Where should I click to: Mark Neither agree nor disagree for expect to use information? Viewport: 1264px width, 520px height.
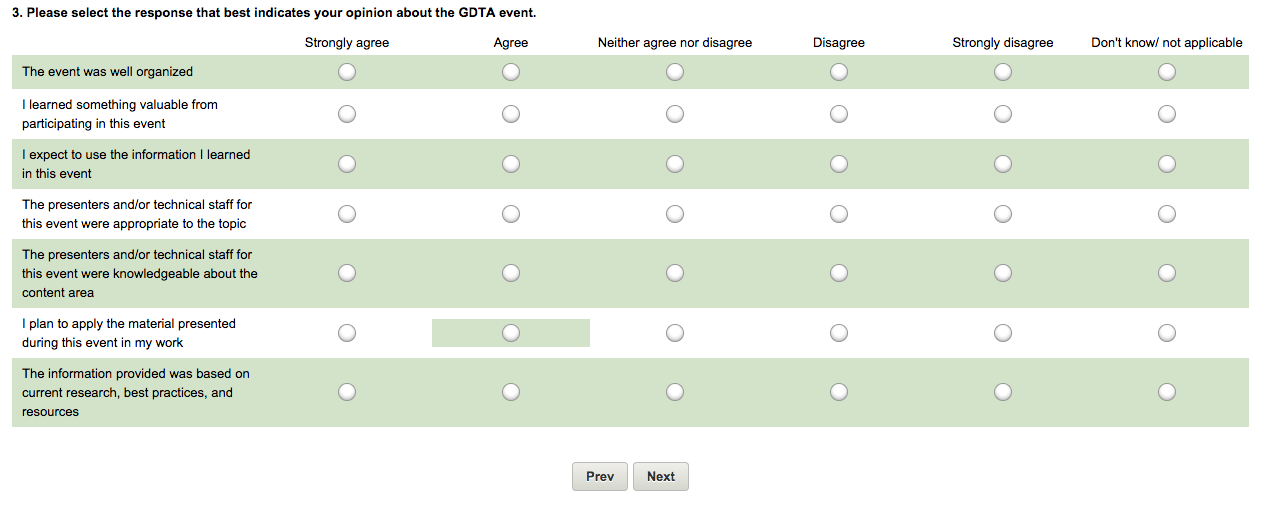pos(675,164)
